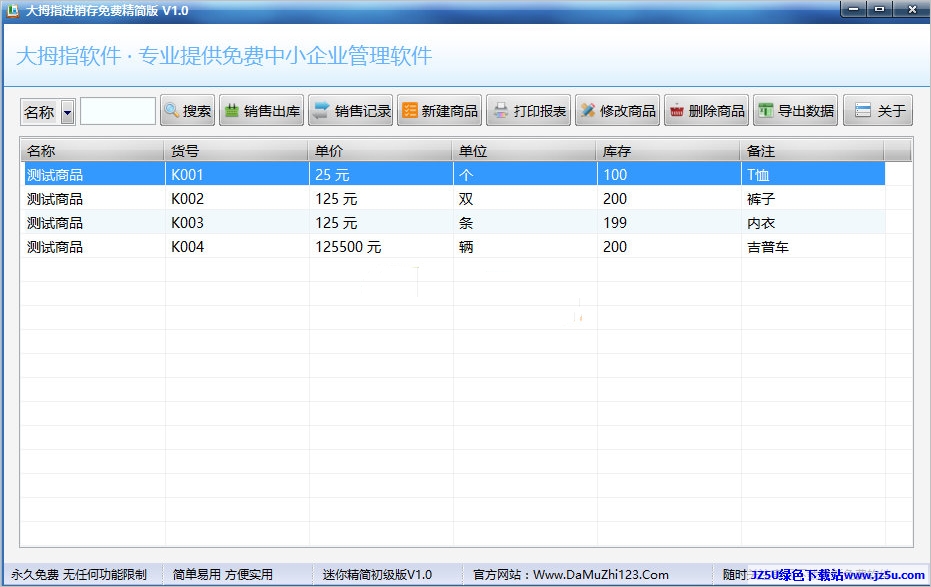Click 打印报表 print report button
This screenshot has width=931, height=587.
coord(528,110)
